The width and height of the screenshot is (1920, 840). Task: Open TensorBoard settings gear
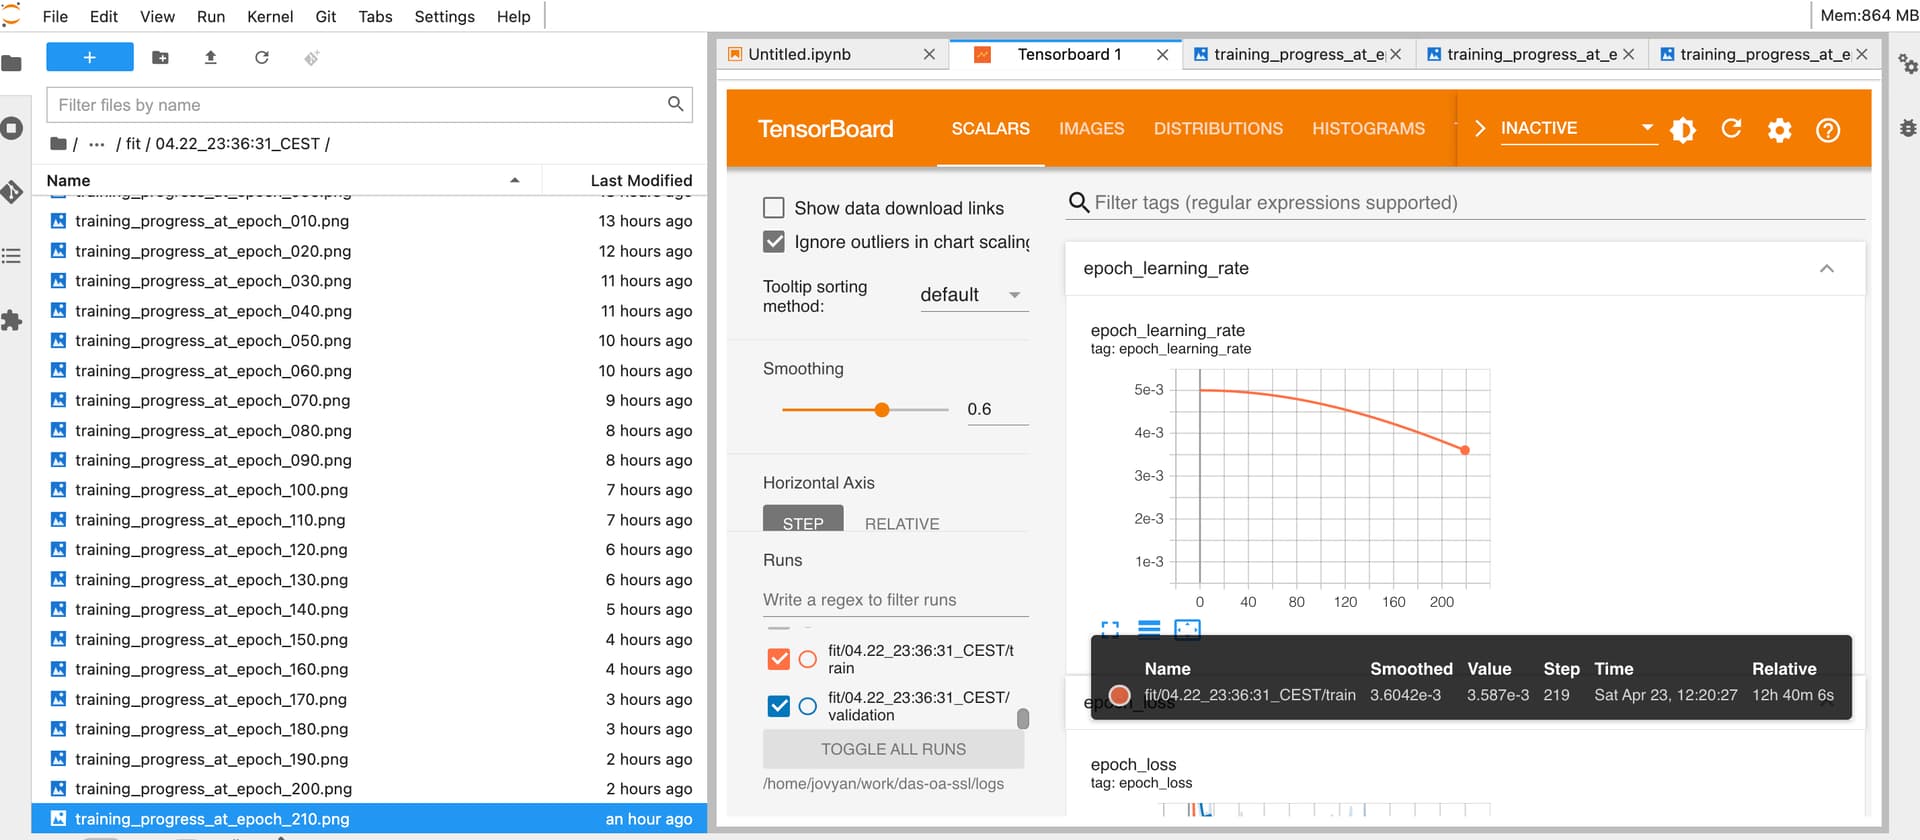[1780, 129]
